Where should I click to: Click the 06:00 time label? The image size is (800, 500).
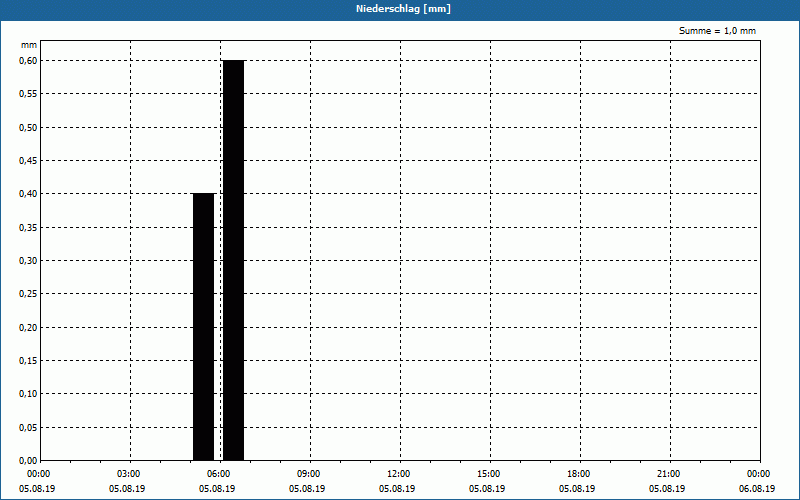click(217, 474)
